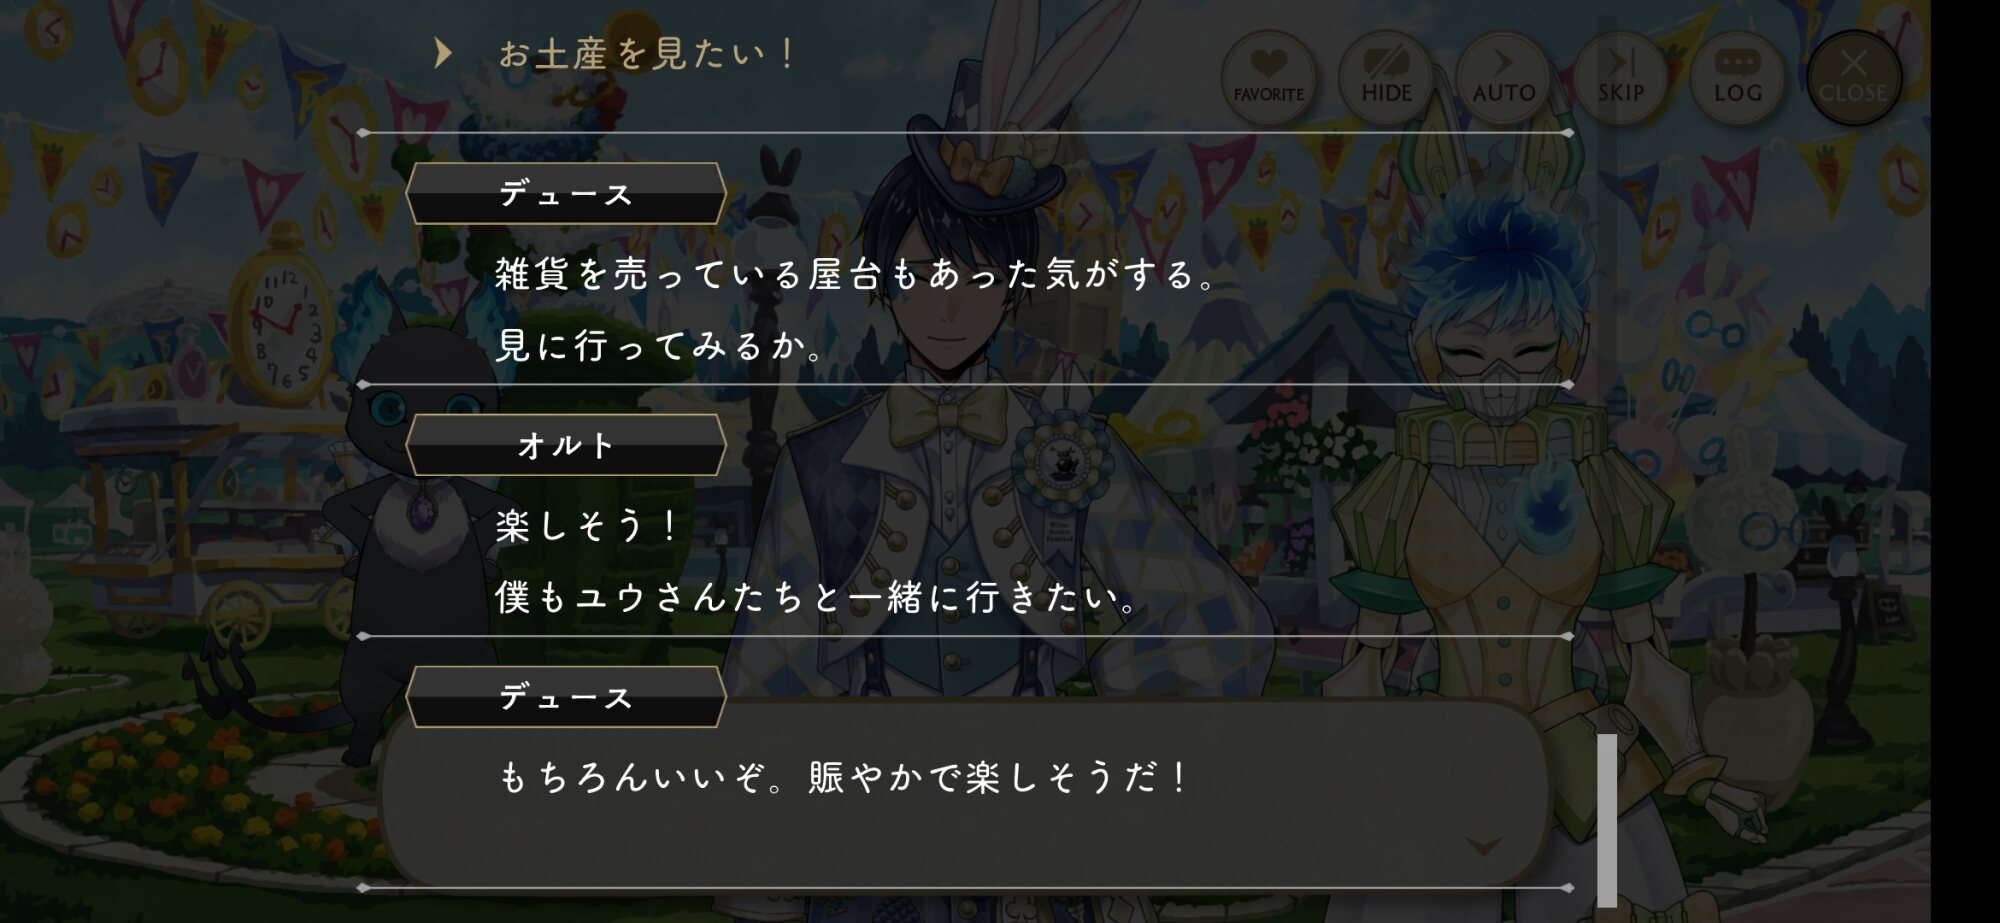
Task: Skip the scene with SKIP
Action: point(1620,77)
